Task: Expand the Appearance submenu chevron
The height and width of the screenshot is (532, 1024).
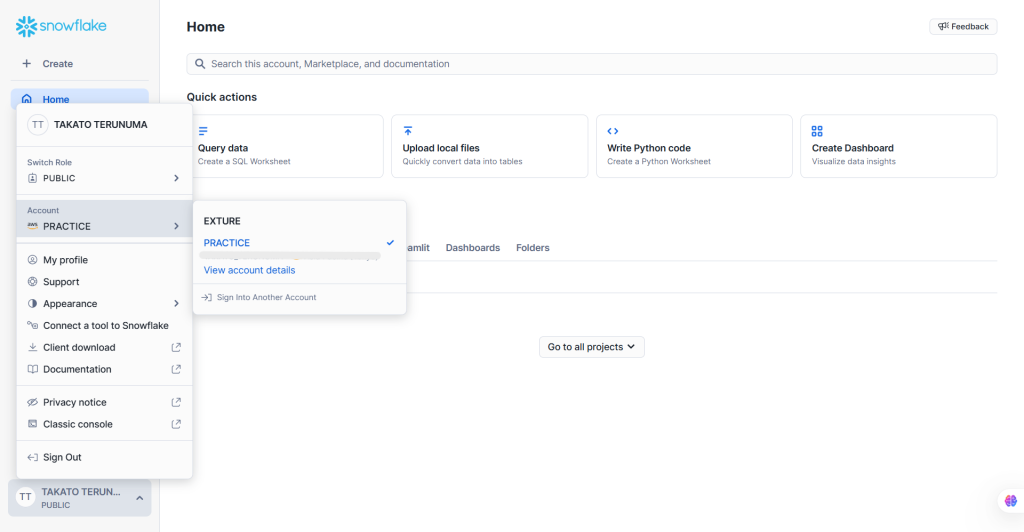Action: 176,304
